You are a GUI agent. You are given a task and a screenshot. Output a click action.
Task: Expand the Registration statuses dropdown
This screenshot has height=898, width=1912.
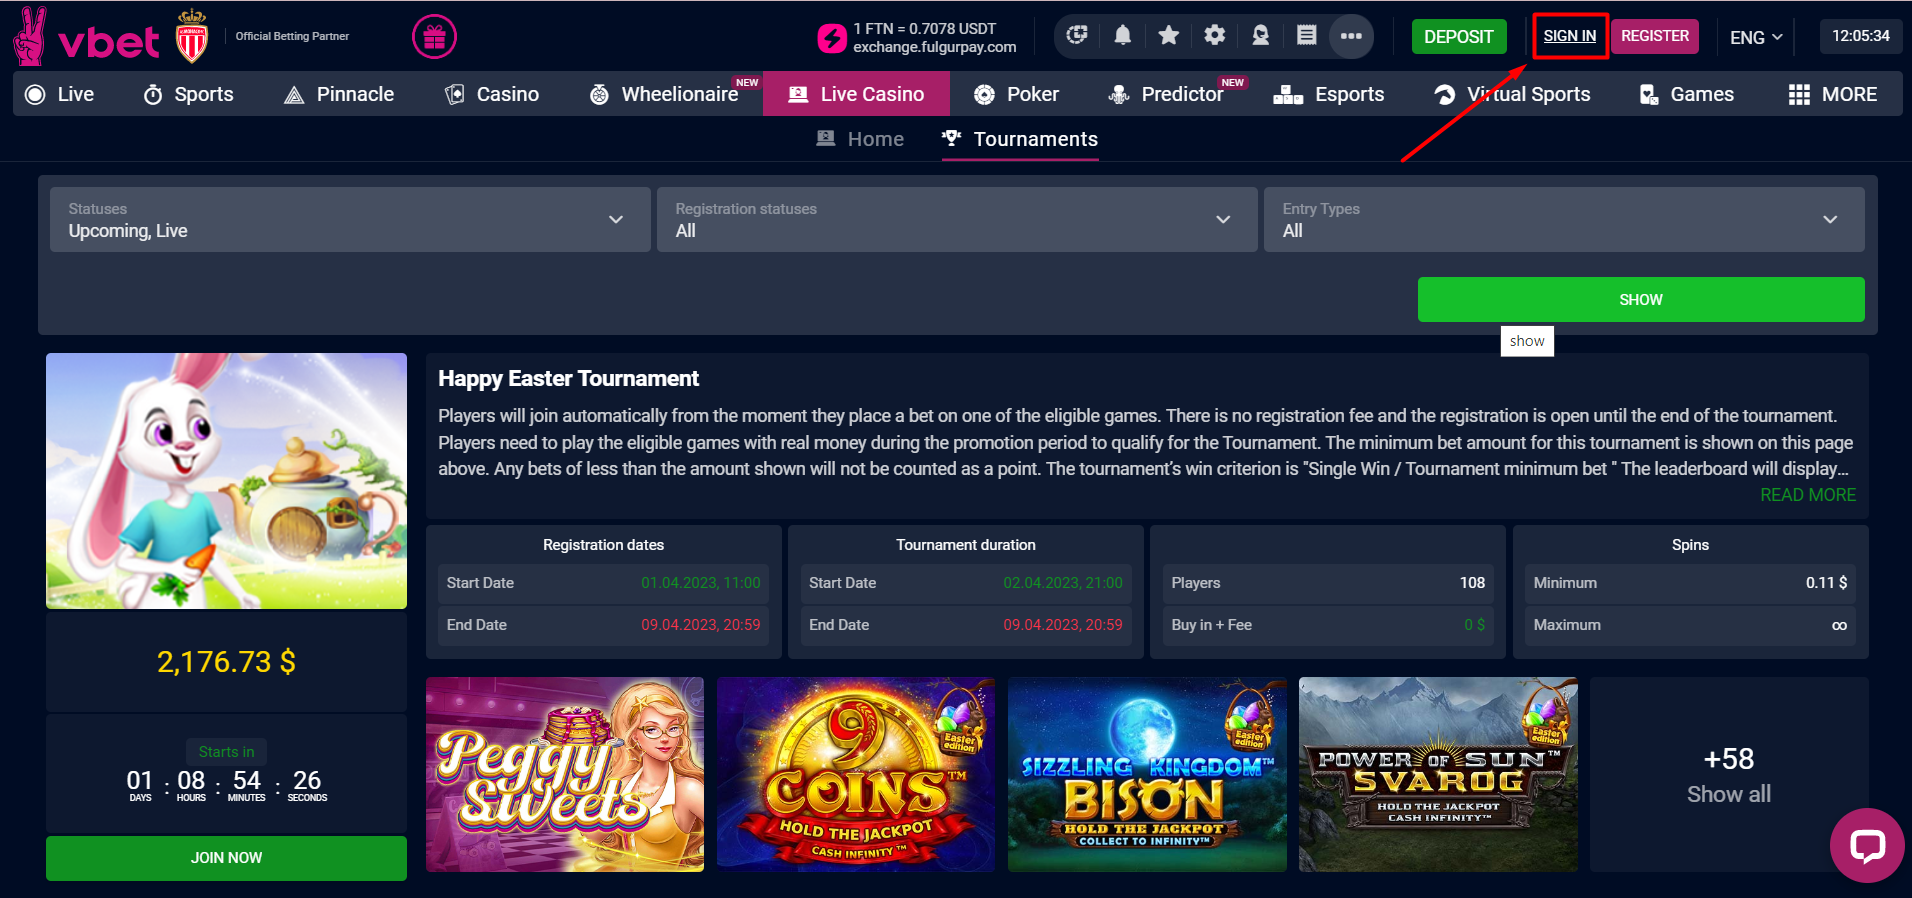click(957, 219)
